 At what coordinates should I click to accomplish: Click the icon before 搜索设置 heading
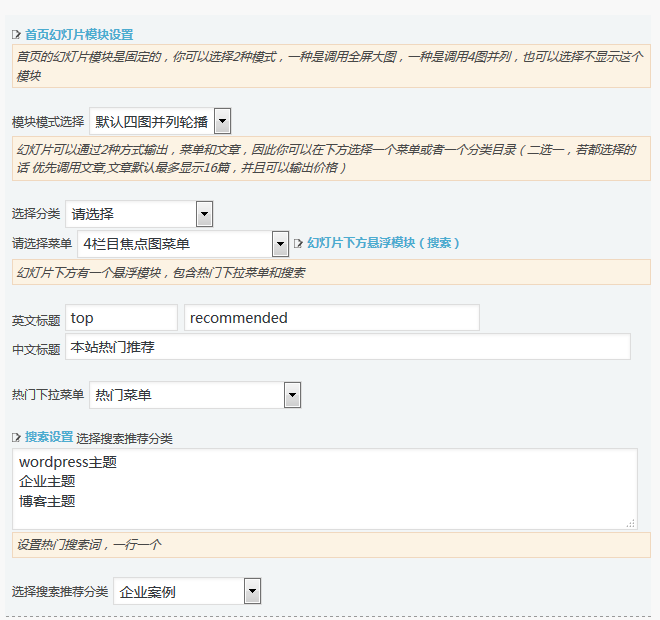click(17, 438)
